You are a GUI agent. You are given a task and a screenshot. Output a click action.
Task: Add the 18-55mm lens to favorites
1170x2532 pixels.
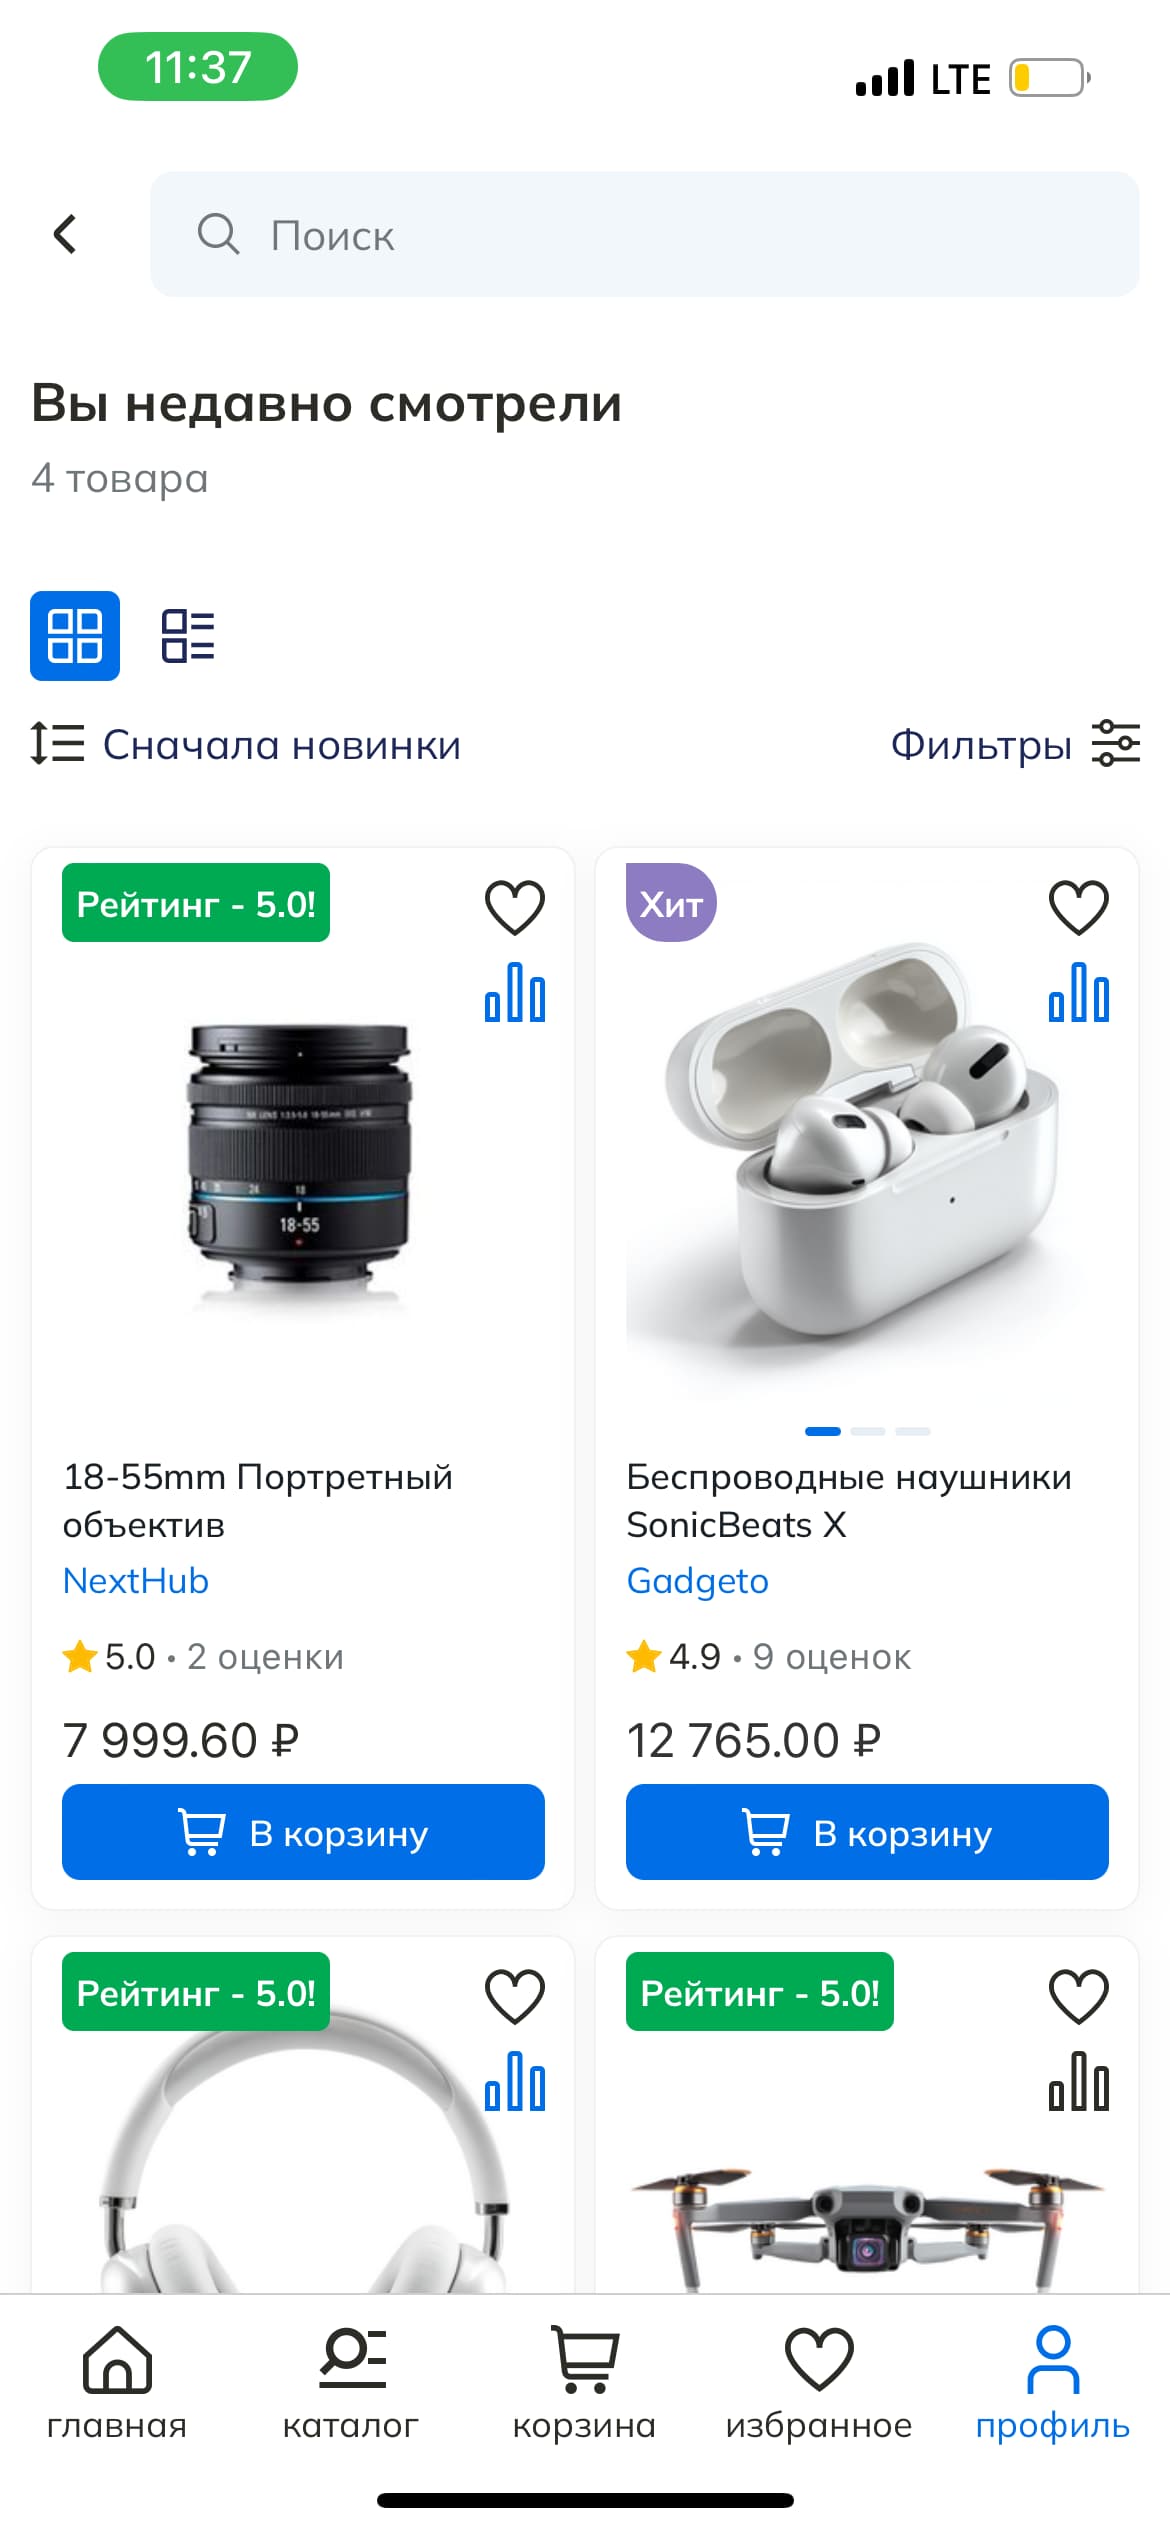(515, 907)
